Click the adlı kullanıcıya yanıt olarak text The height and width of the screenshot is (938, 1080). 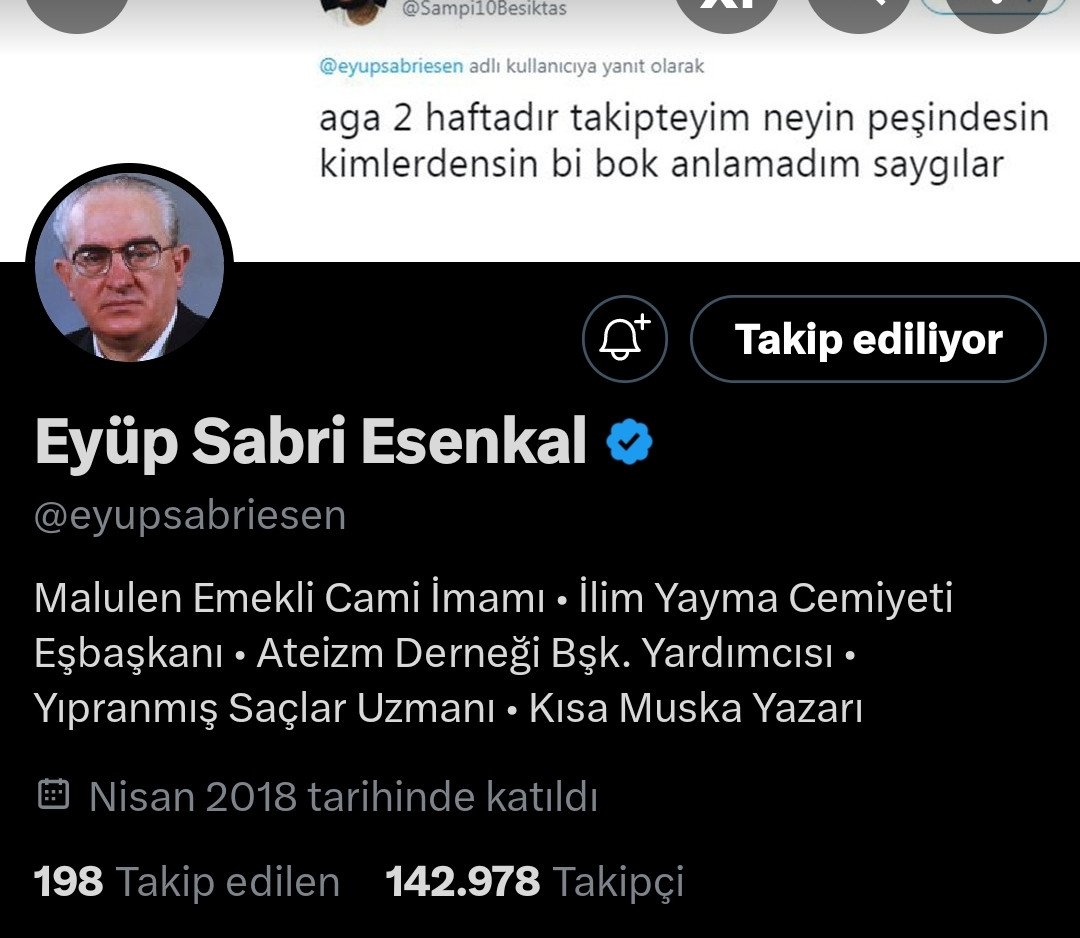pyautogui.click(x=587, y=66)
